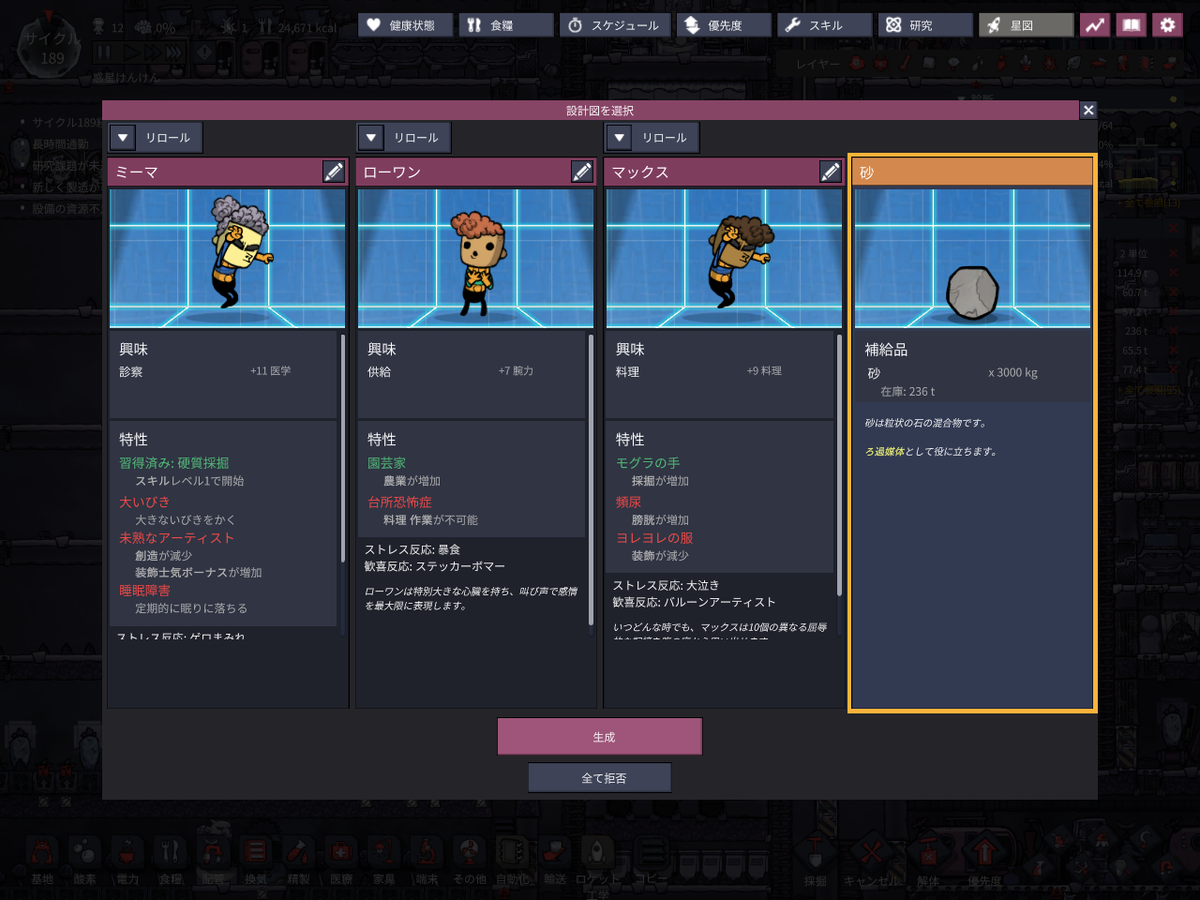
Task: Click the 生成 print button
Action: 600,736
